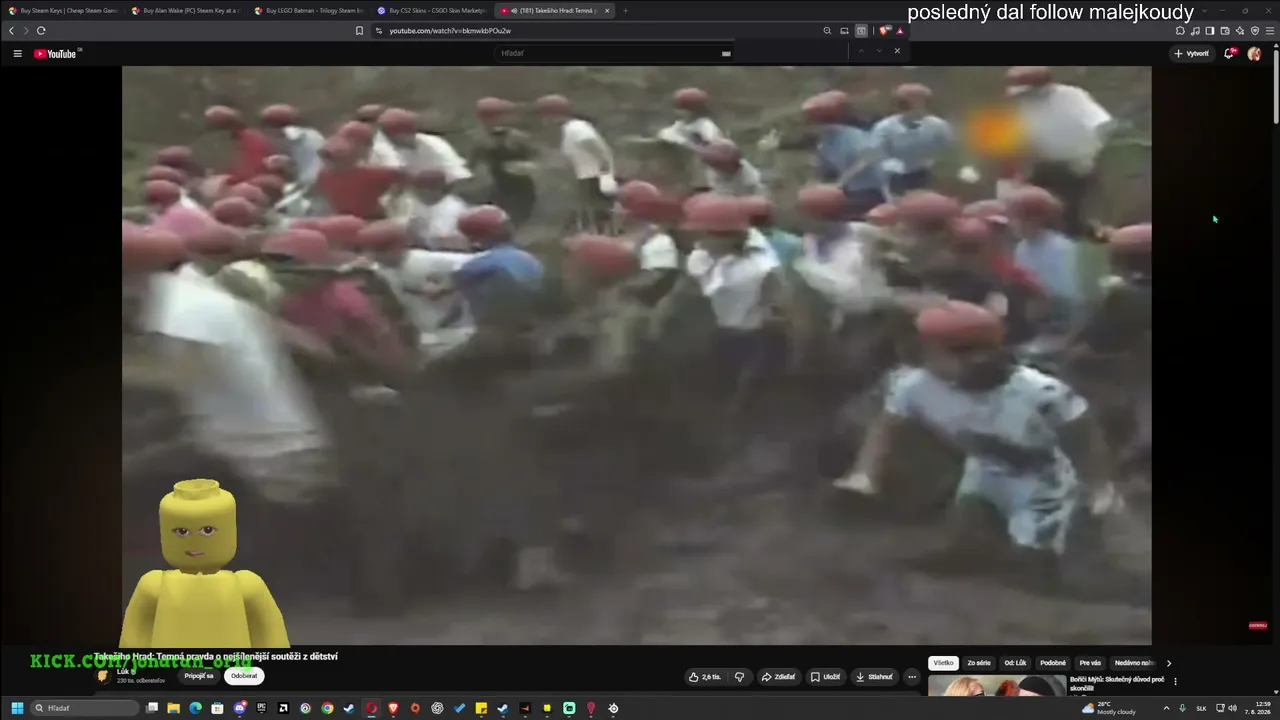Open the Bořiči Mýtů recommended video thumbnail
Viewport: 1280px width, 720px height.
pyautogui.click(x=996, y=686)
